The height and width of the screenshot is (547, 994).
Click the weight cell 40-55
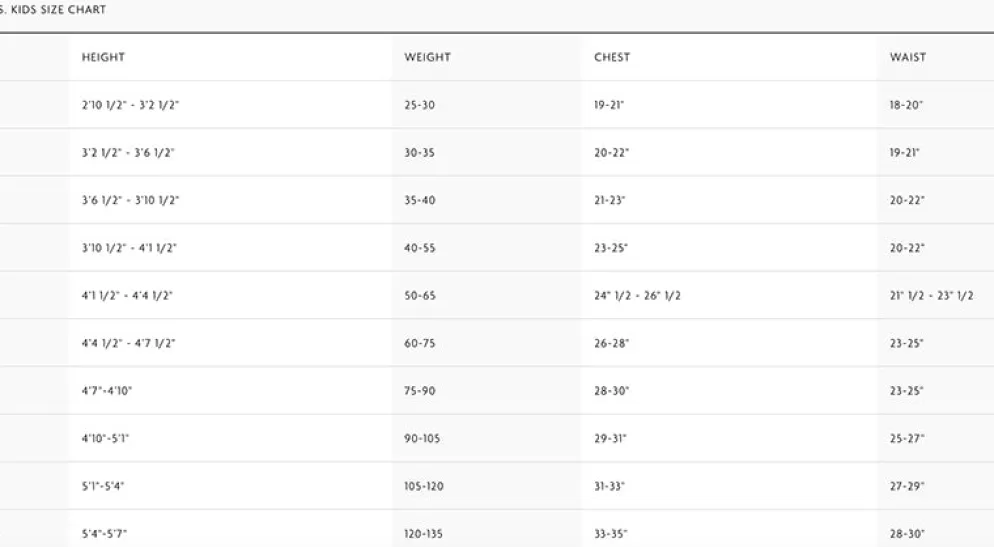[420, 248]
